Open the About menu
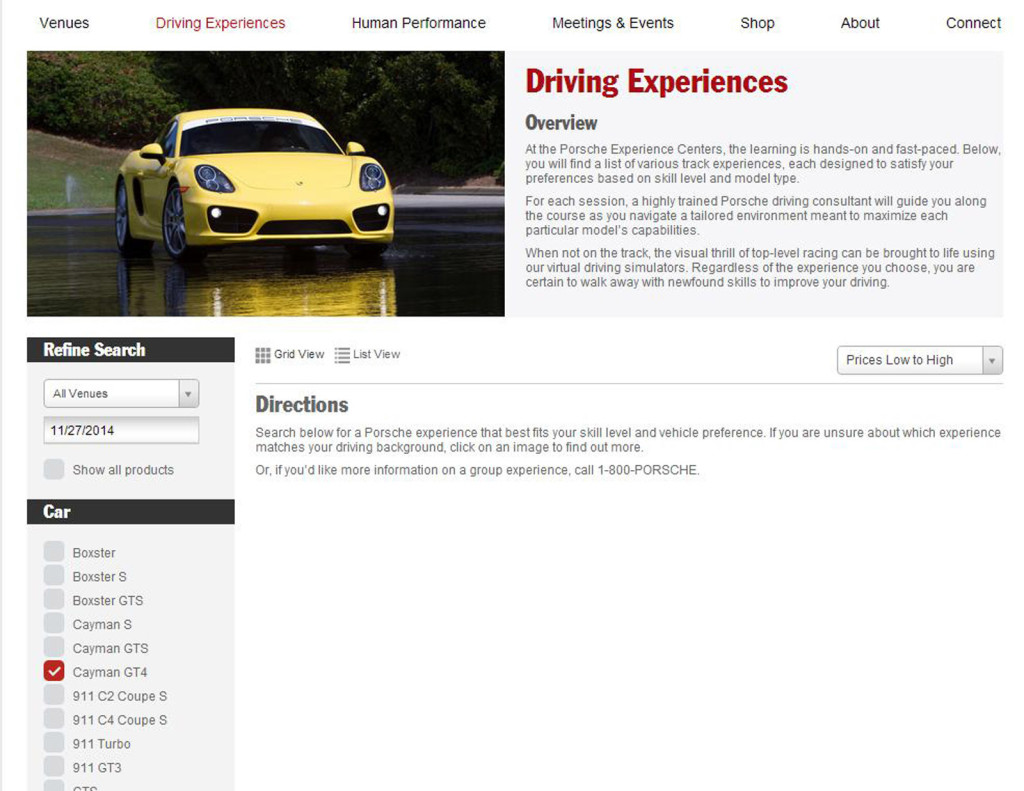Screen dimensions: 1024x791 [860, 23]
